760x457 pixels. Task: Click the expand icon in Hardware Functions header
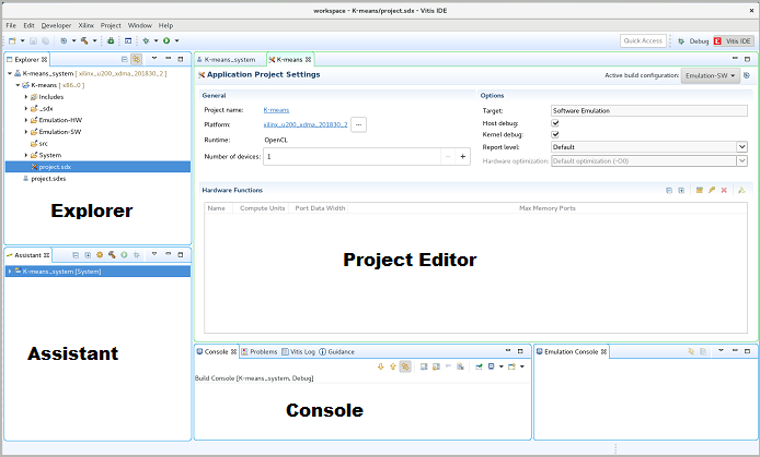(681, 190)
